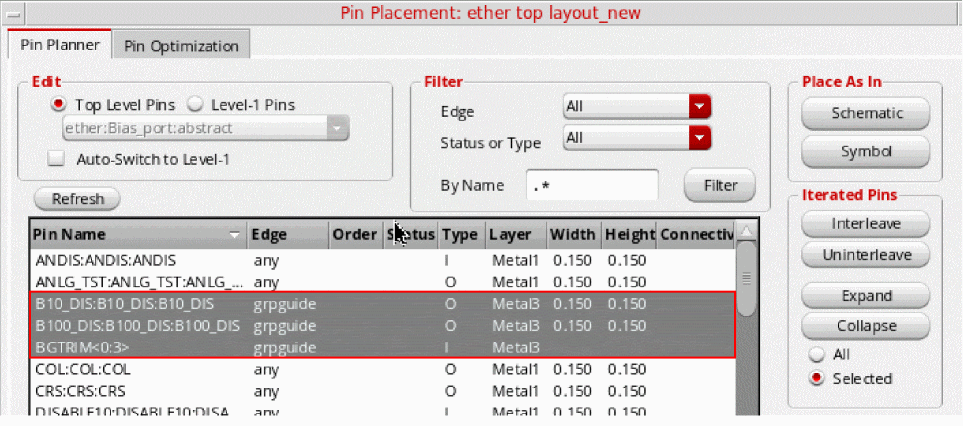Select the Level-1 Pins radio button
Screen dimensions: 963x426
(195, 104)
